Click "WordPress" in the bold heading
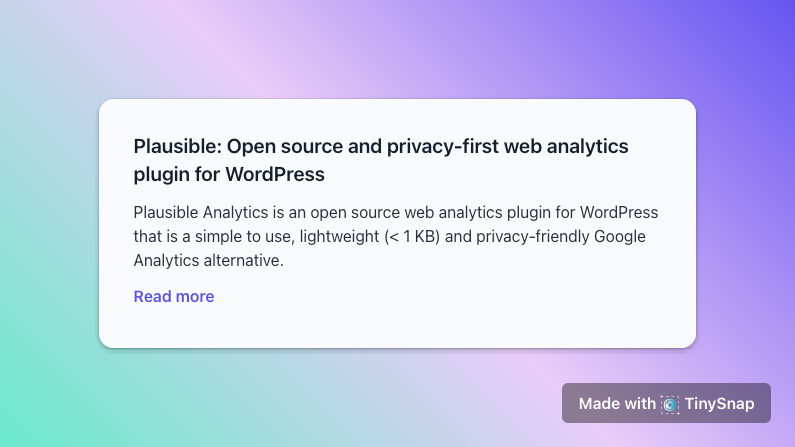795x447 pixels. tap(275, 174)
